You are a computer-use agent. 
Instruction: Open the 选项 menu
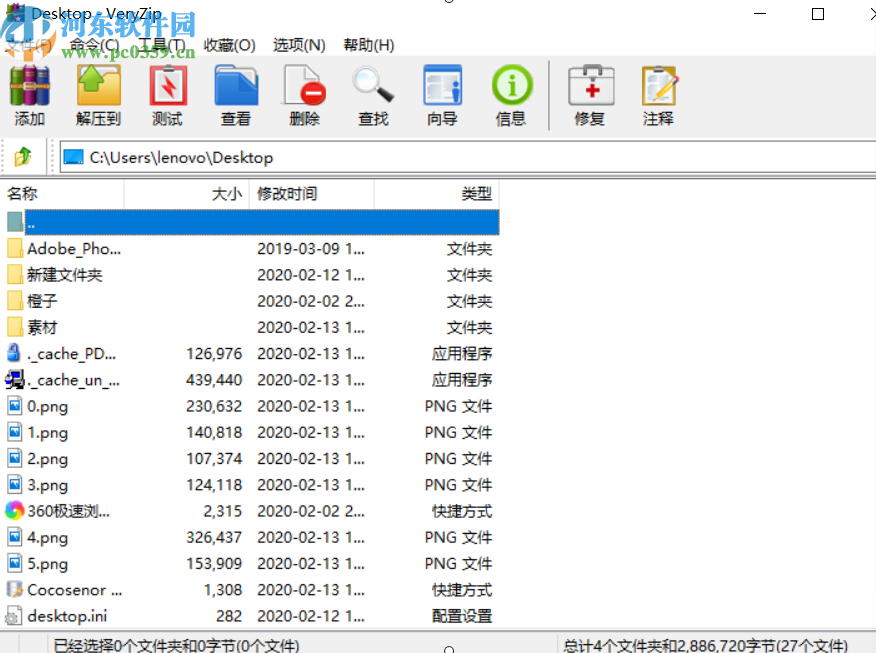(x=297, y=44)
